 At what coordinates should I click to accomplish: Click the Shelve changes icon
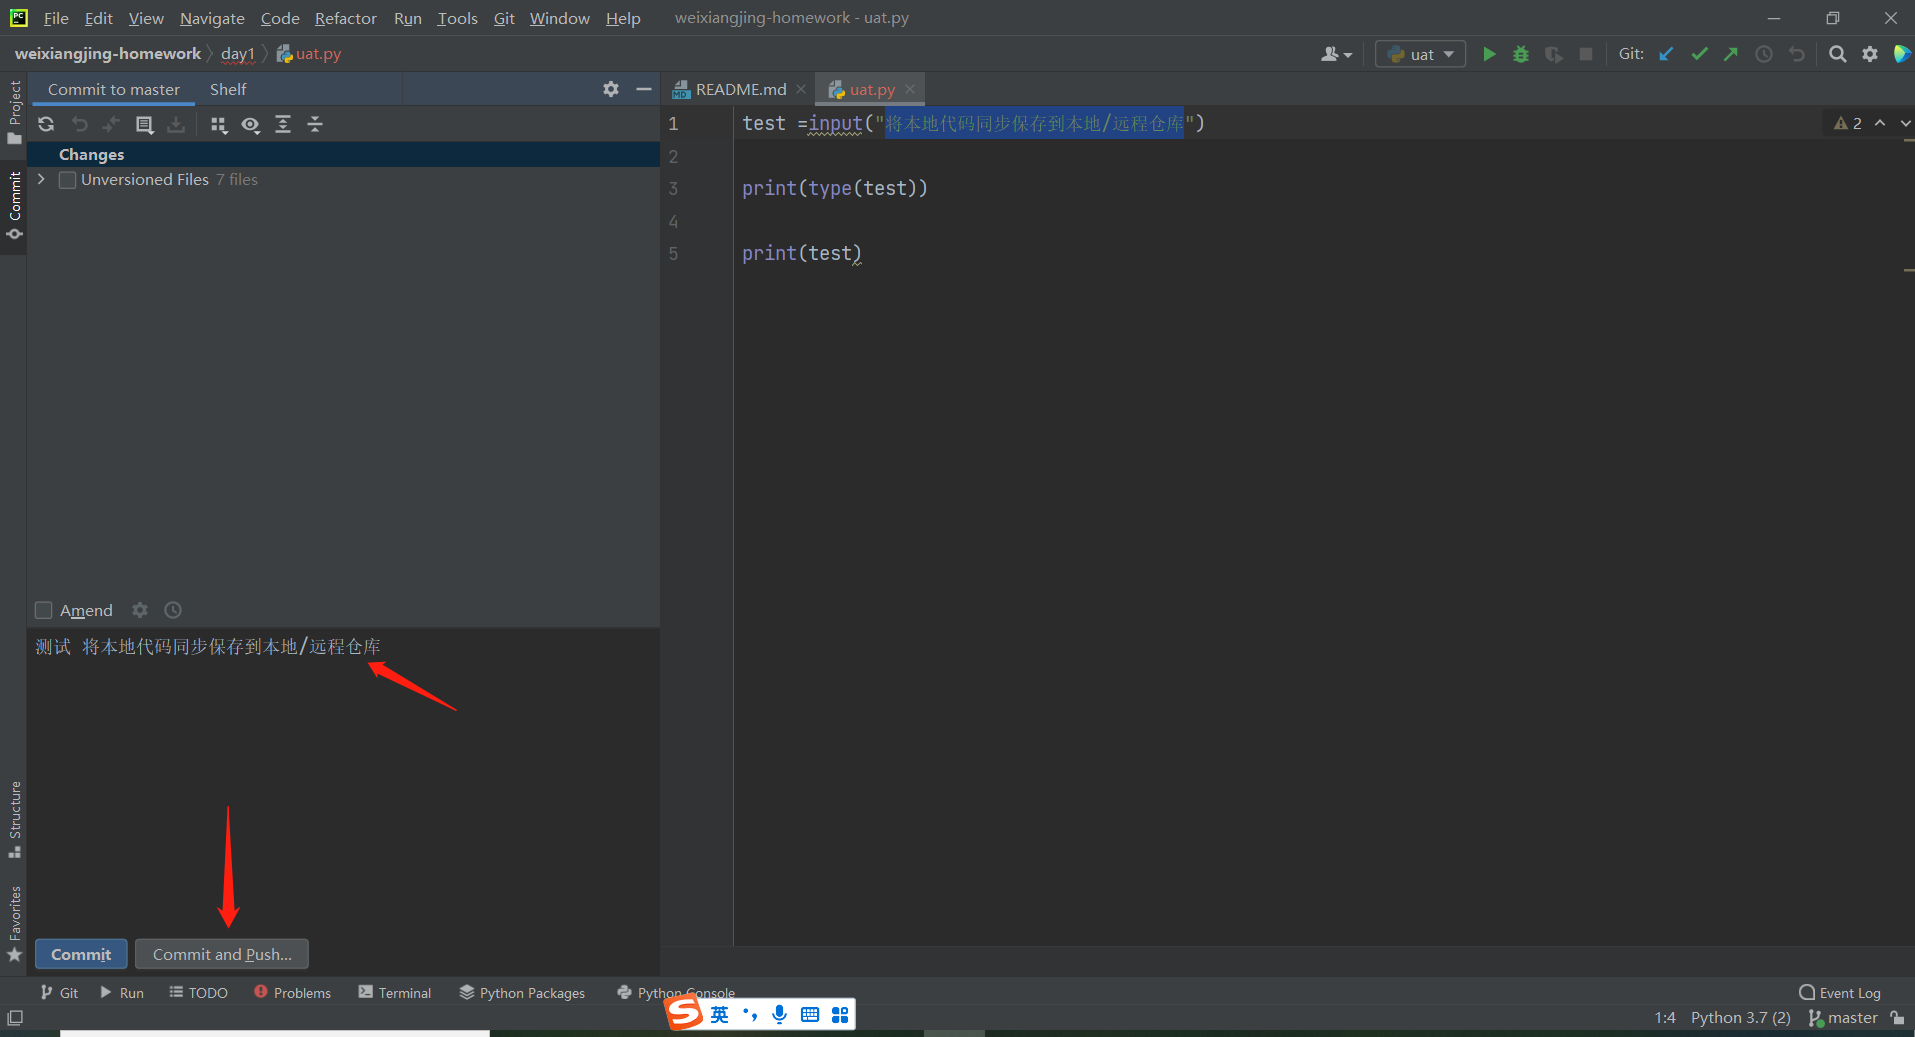[176, 124]
